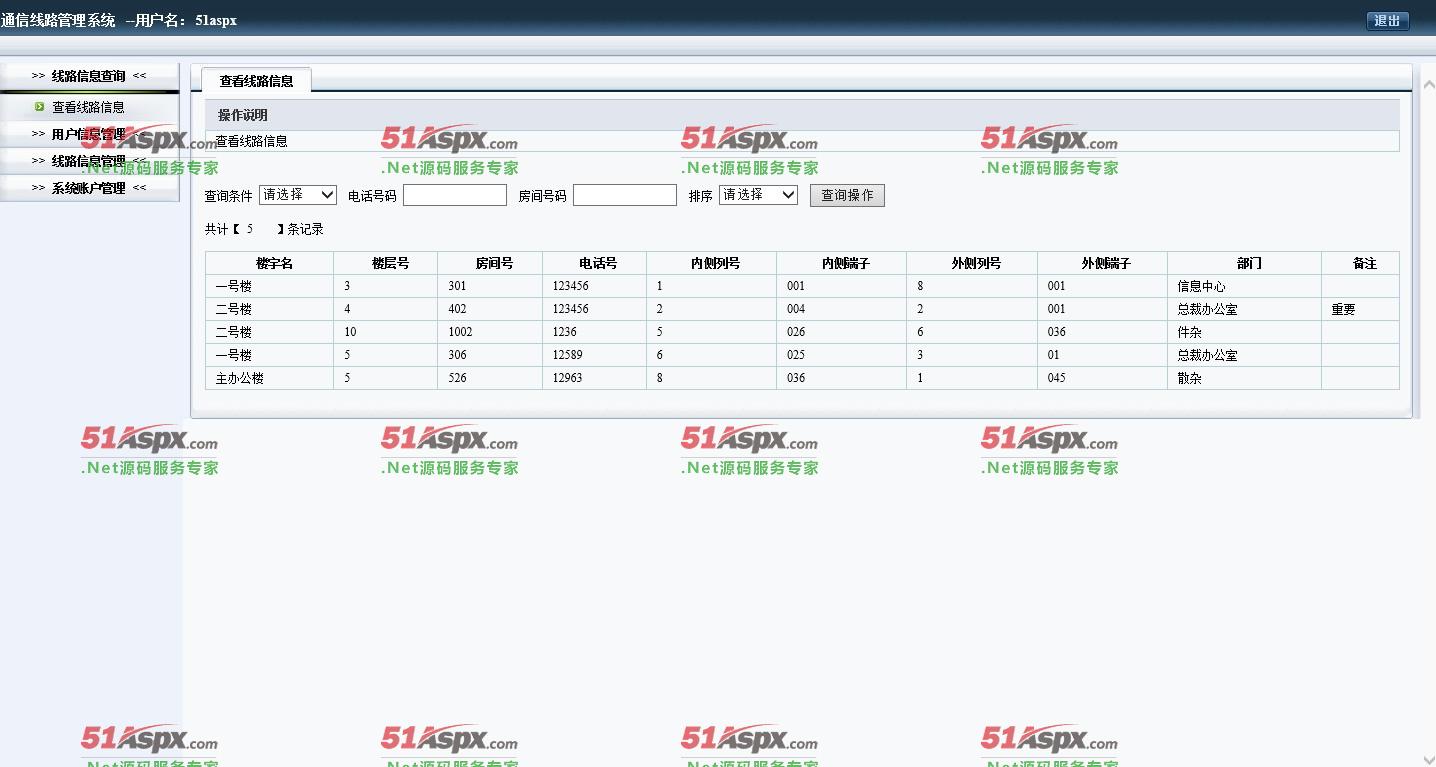Click 二号楼 in the room 1002 row

coord(234,332)
